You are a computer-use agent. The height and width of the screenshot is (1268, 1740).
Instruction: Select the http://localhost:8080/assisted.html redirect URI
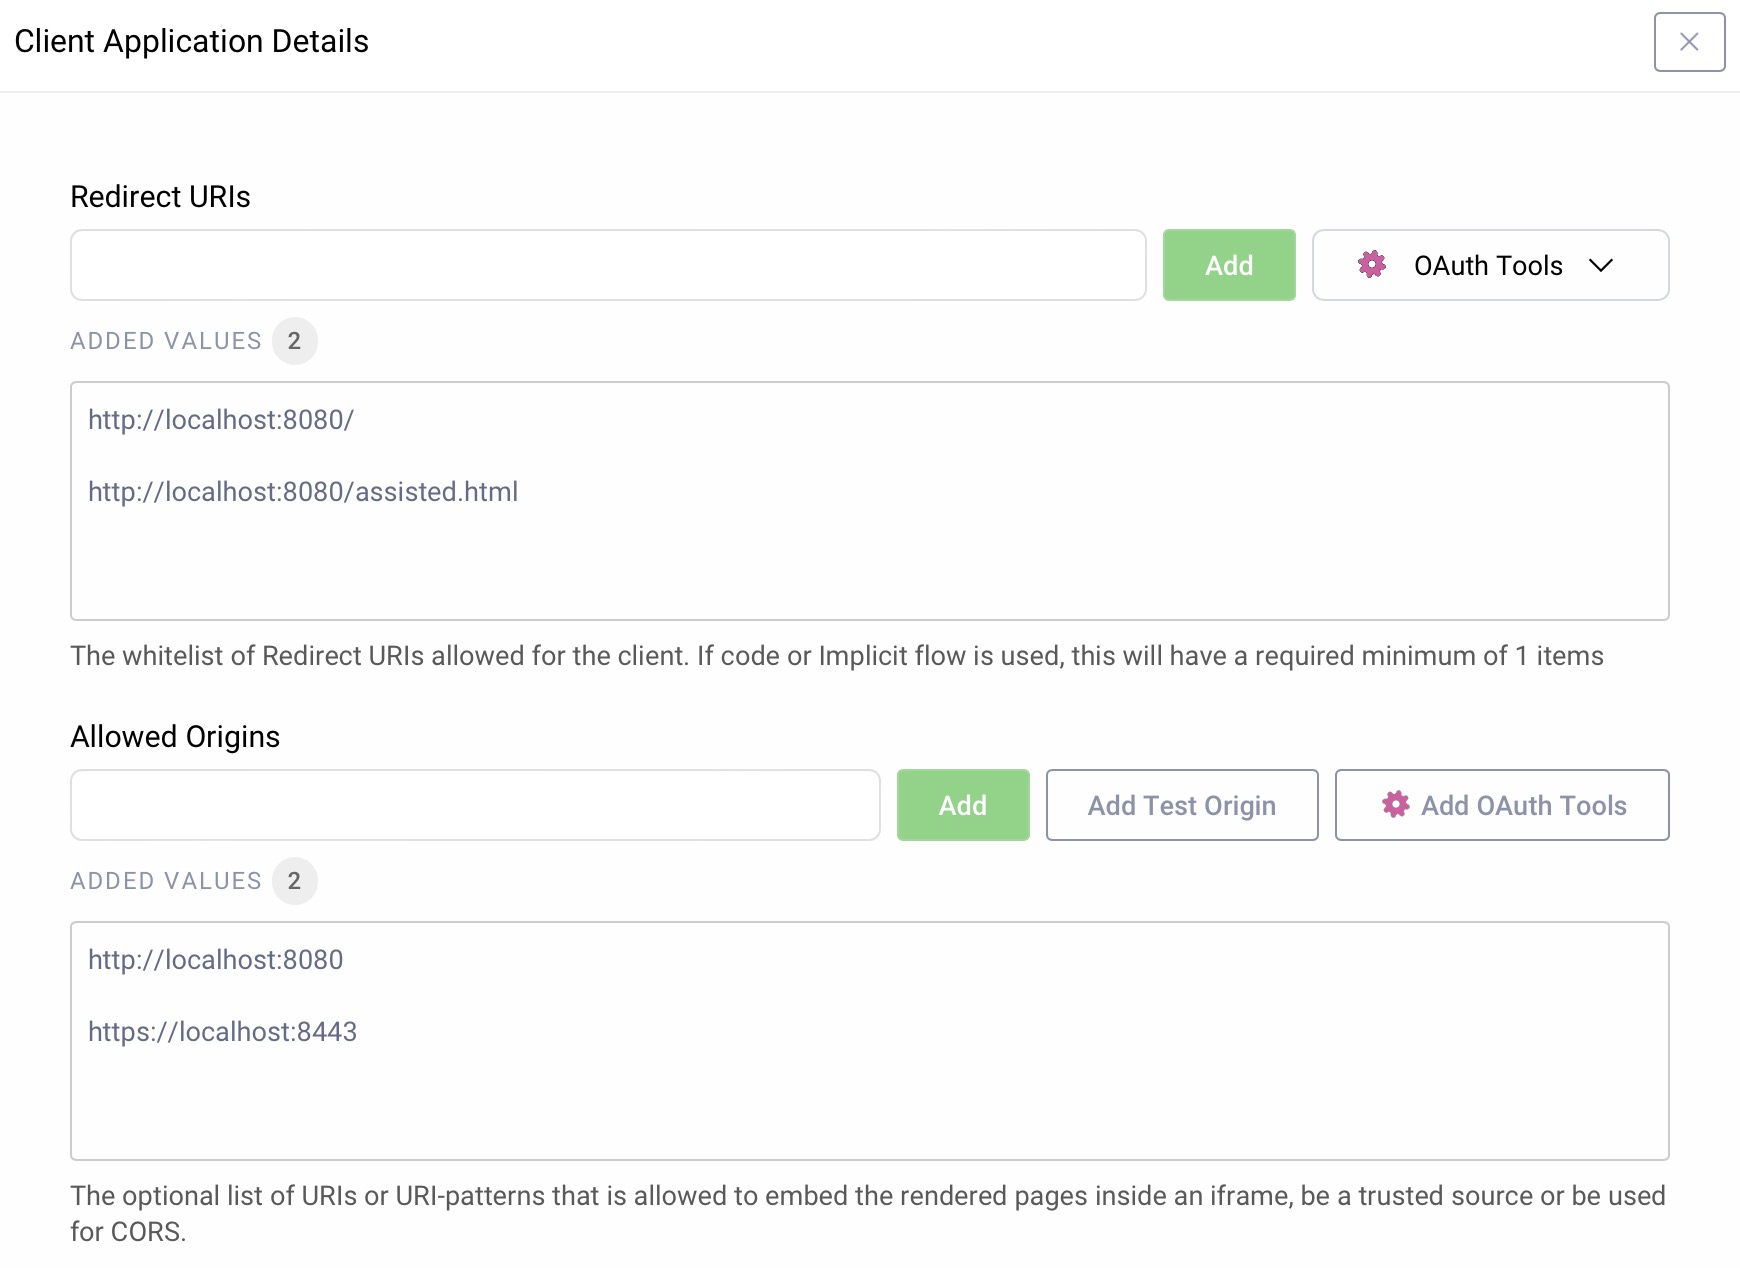(303, 492)
